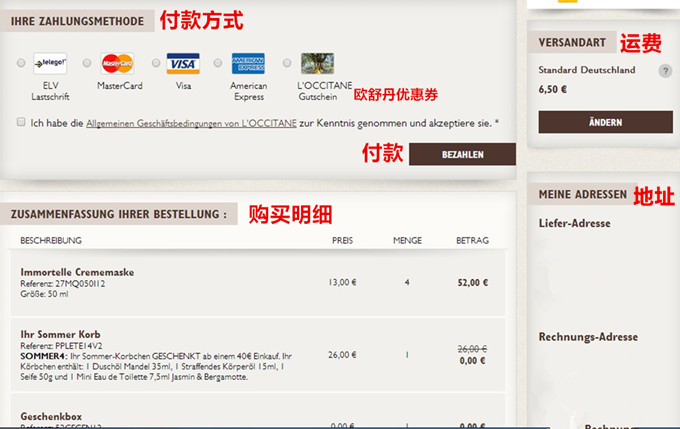
Task: Click the MasterCard logo icon
Action: point(118,63)
